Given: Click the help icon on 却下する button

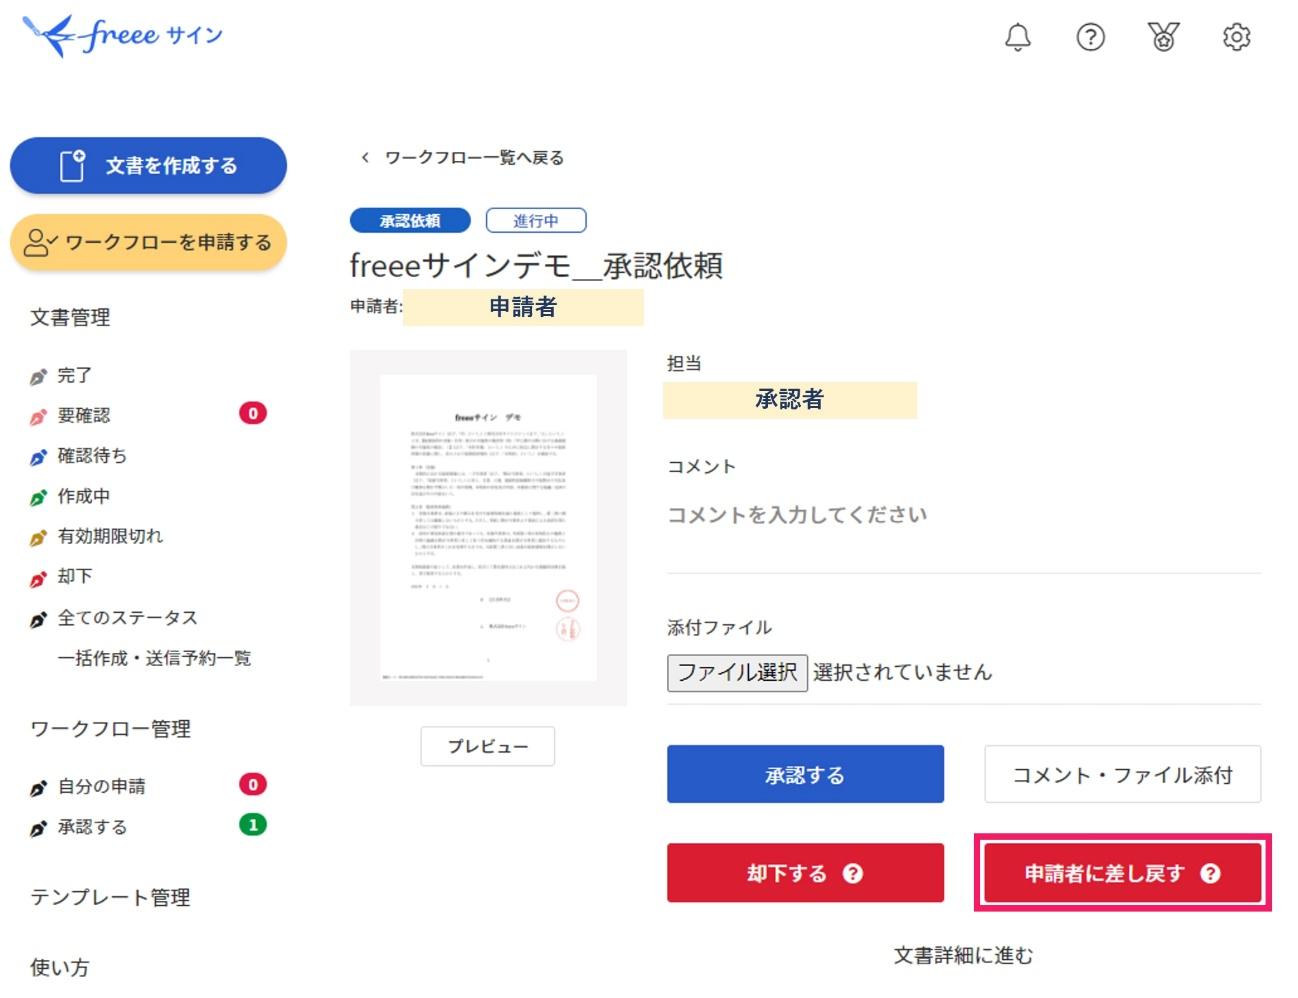Looking at the screenshot, I should [x=852, y=873].
